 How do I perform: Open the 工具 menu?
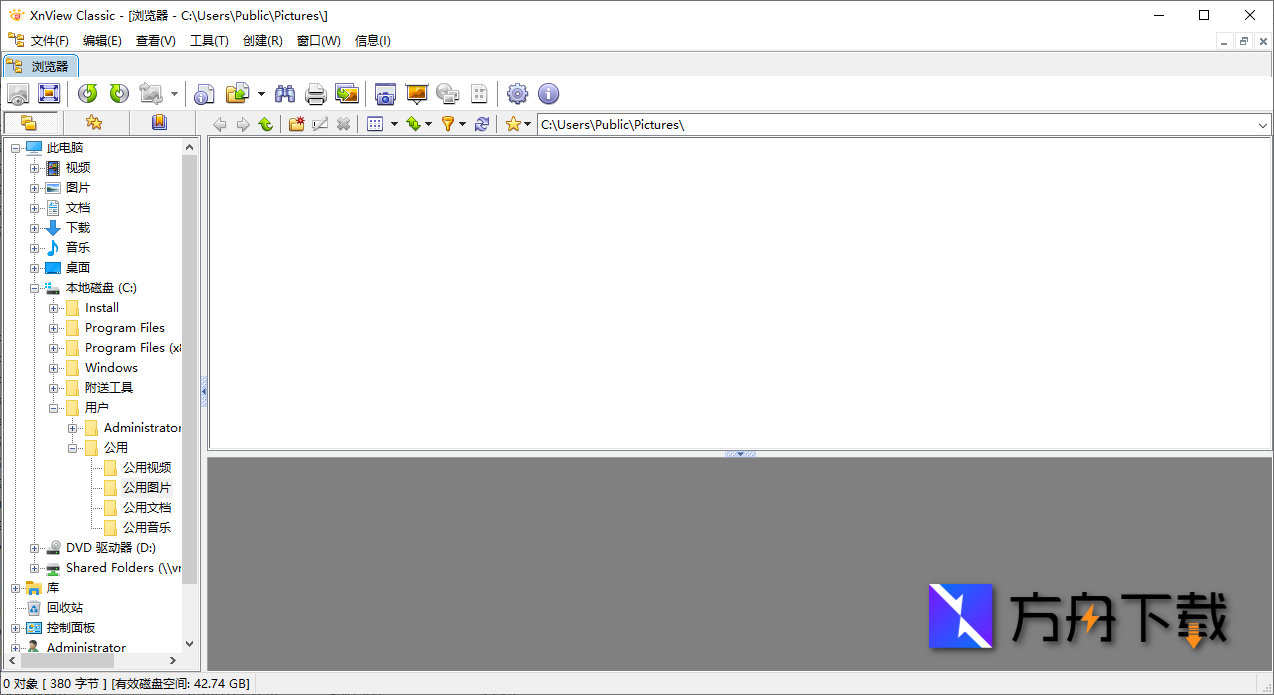tap(209, 40)
